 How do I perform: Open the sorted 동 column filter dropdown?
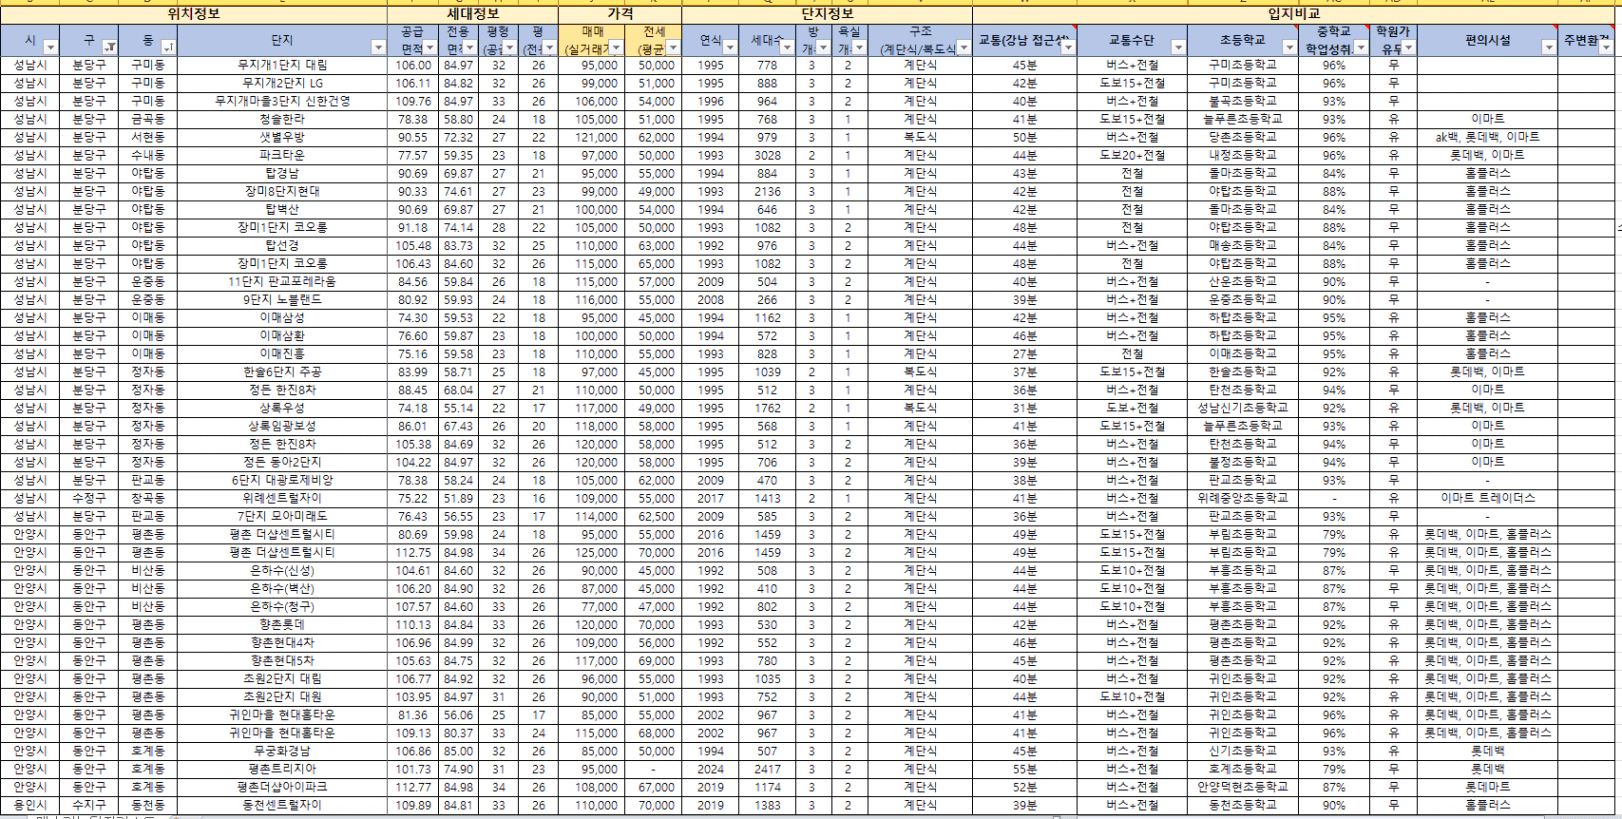[169, 47]
